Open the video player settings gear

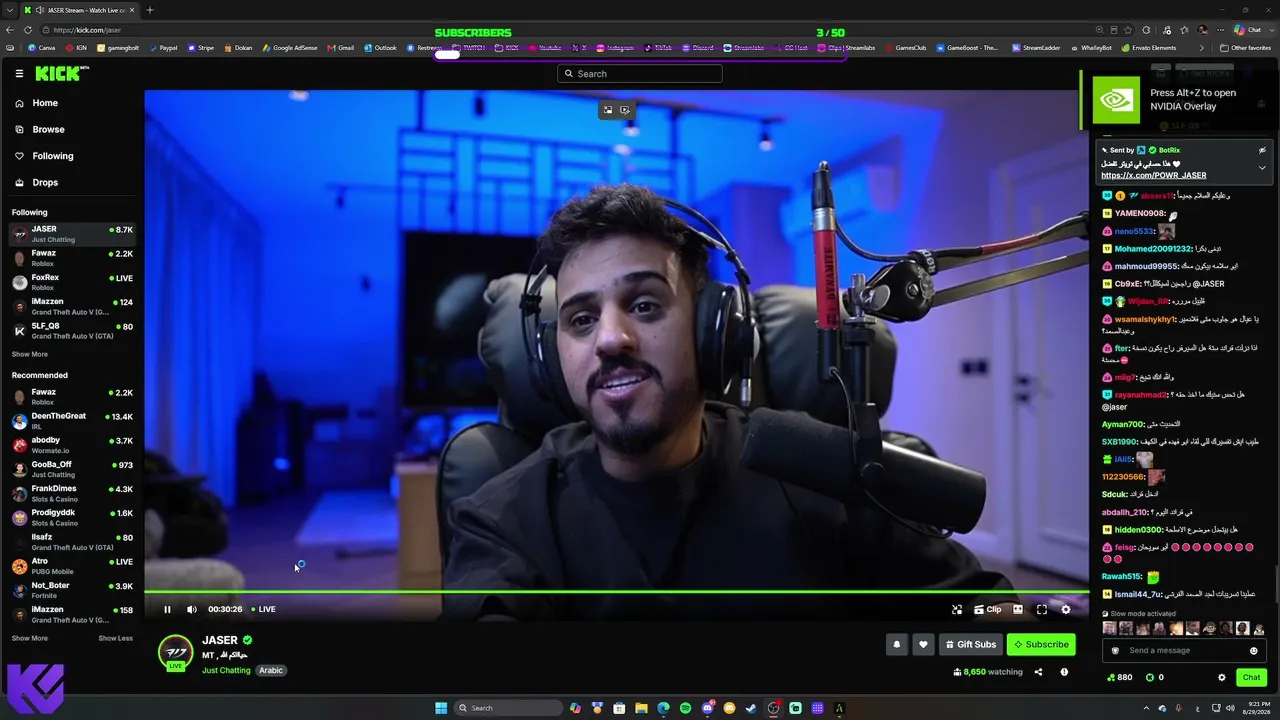tap(1065, 609)
